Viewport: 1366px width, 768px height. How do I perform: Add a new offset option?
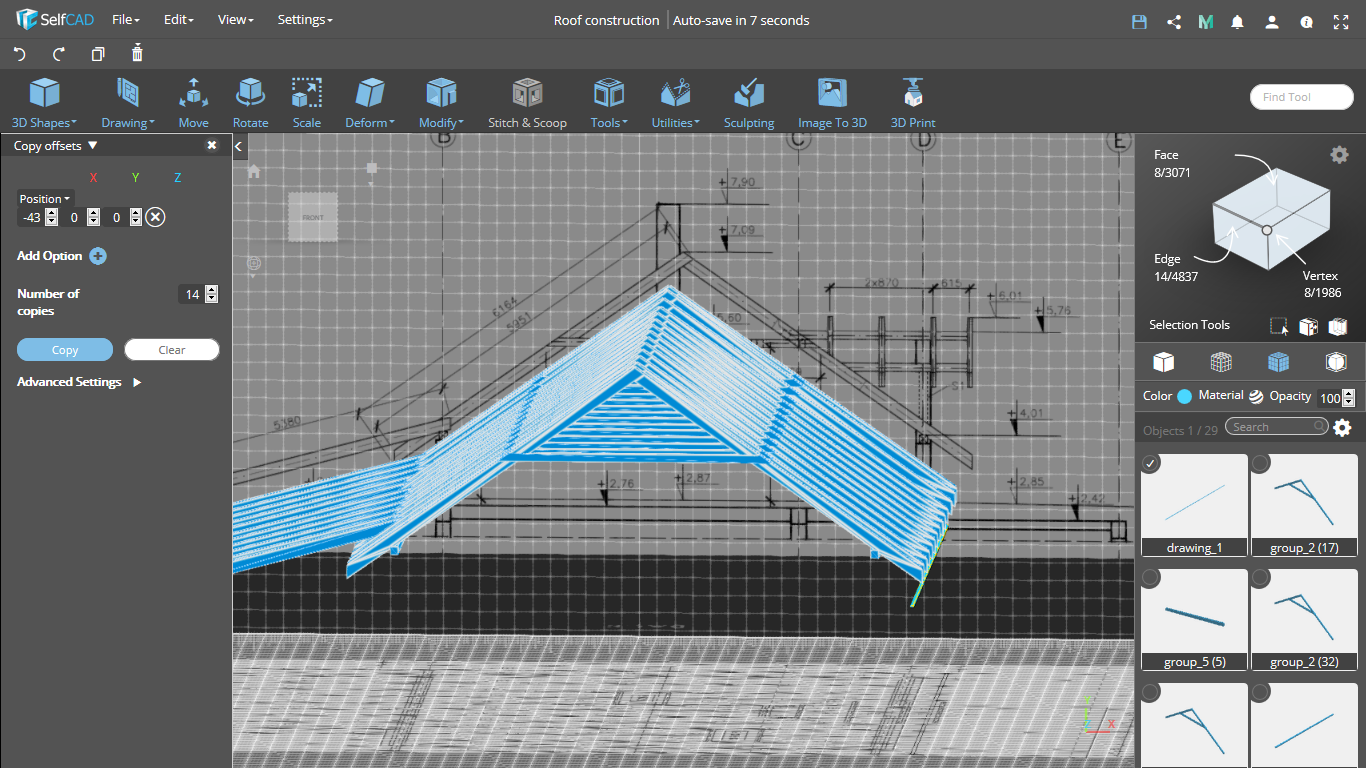coord(98,256)
